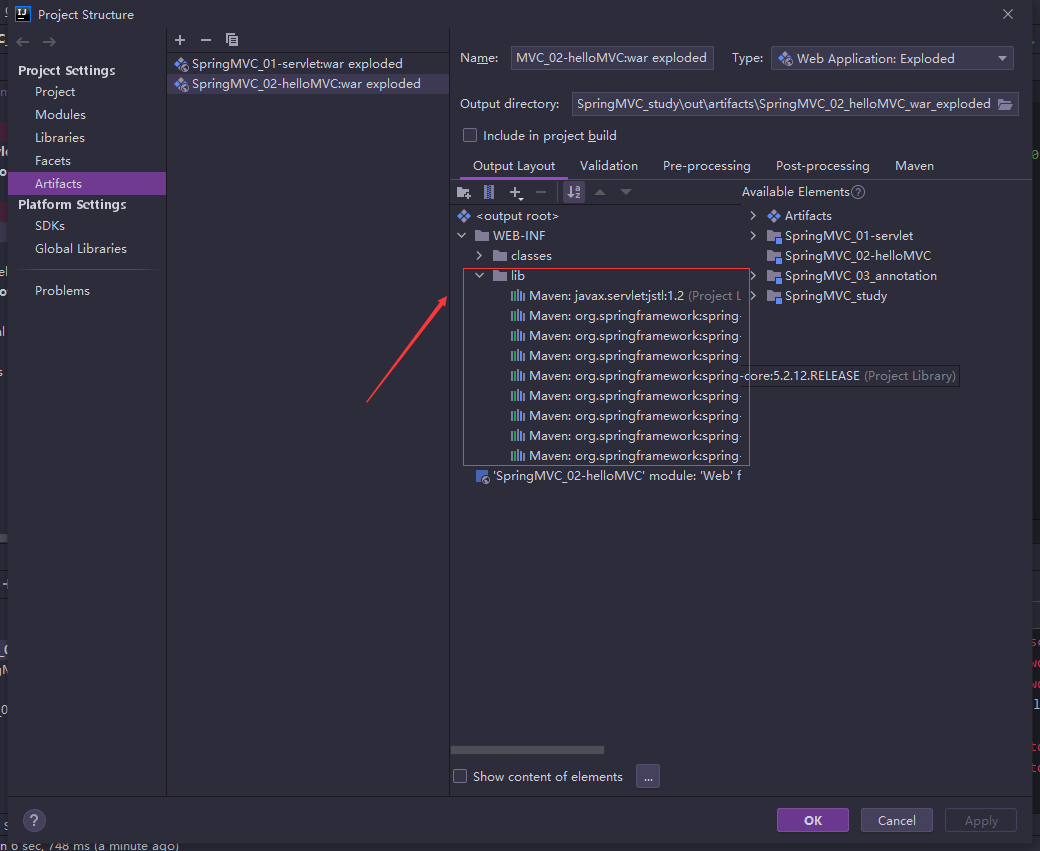This screenshot has height=851, width=1040.
Task: Click the Add Copy Of plus icon
Action: (515, 192)
